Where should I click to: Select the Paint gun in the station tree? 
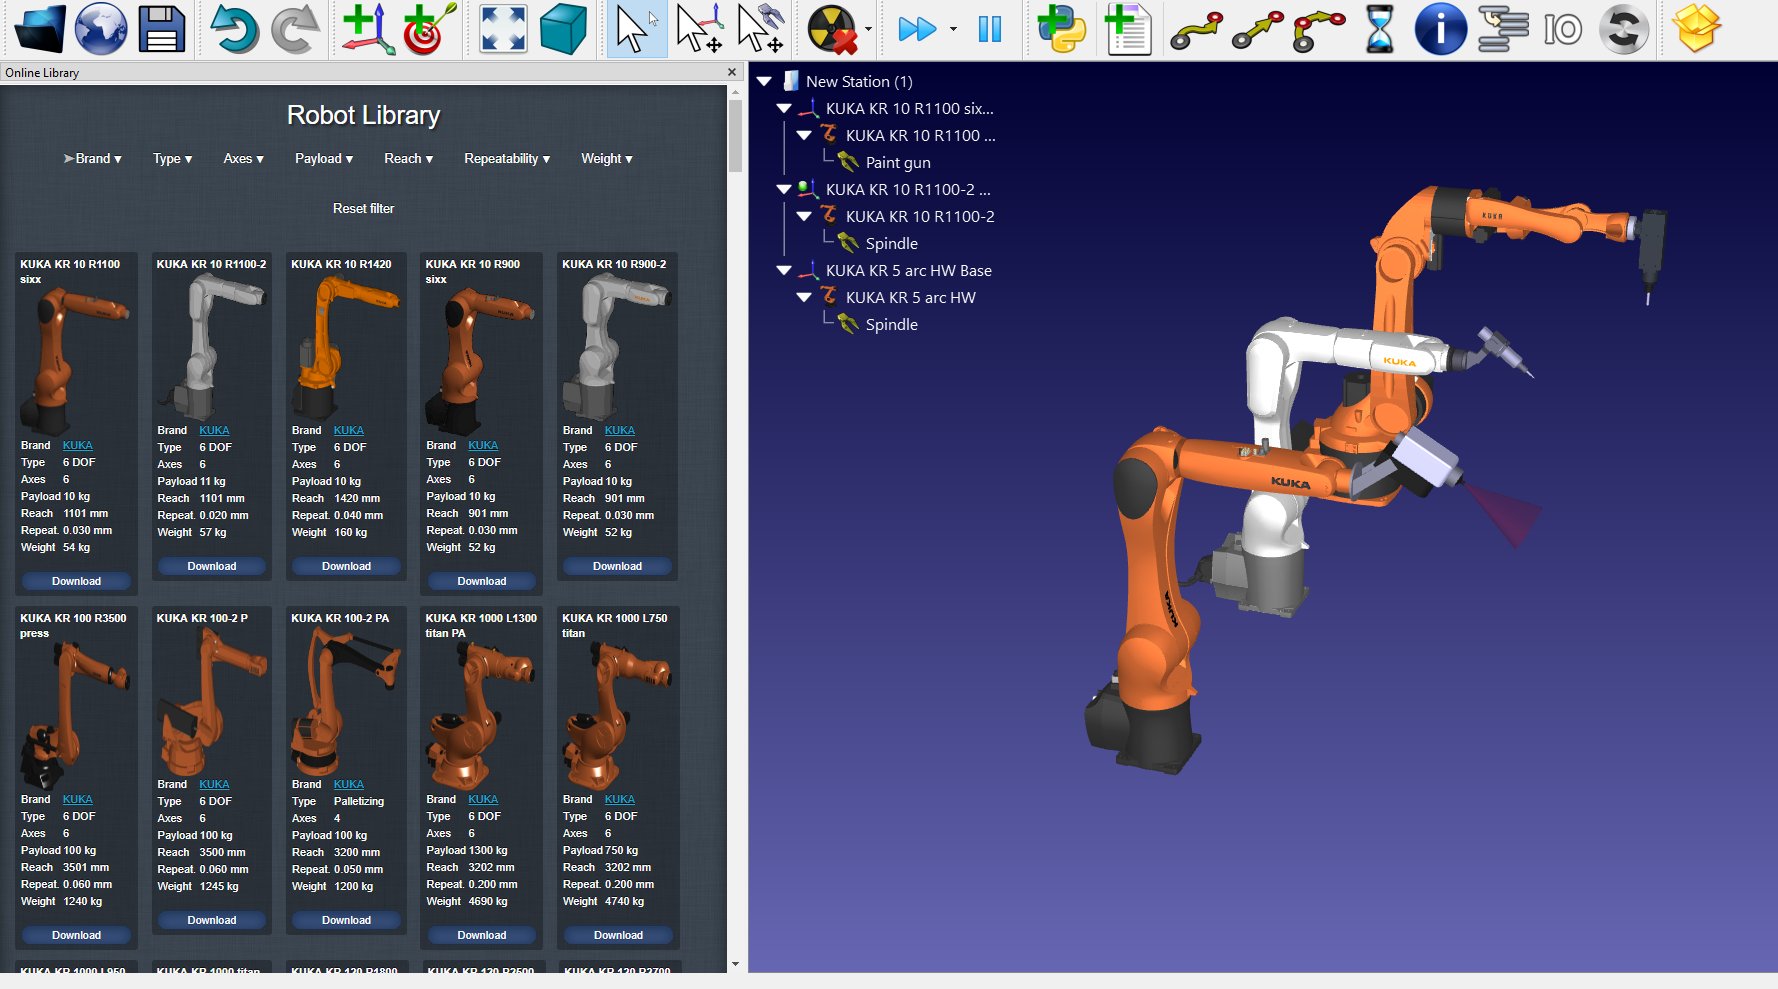897,162
